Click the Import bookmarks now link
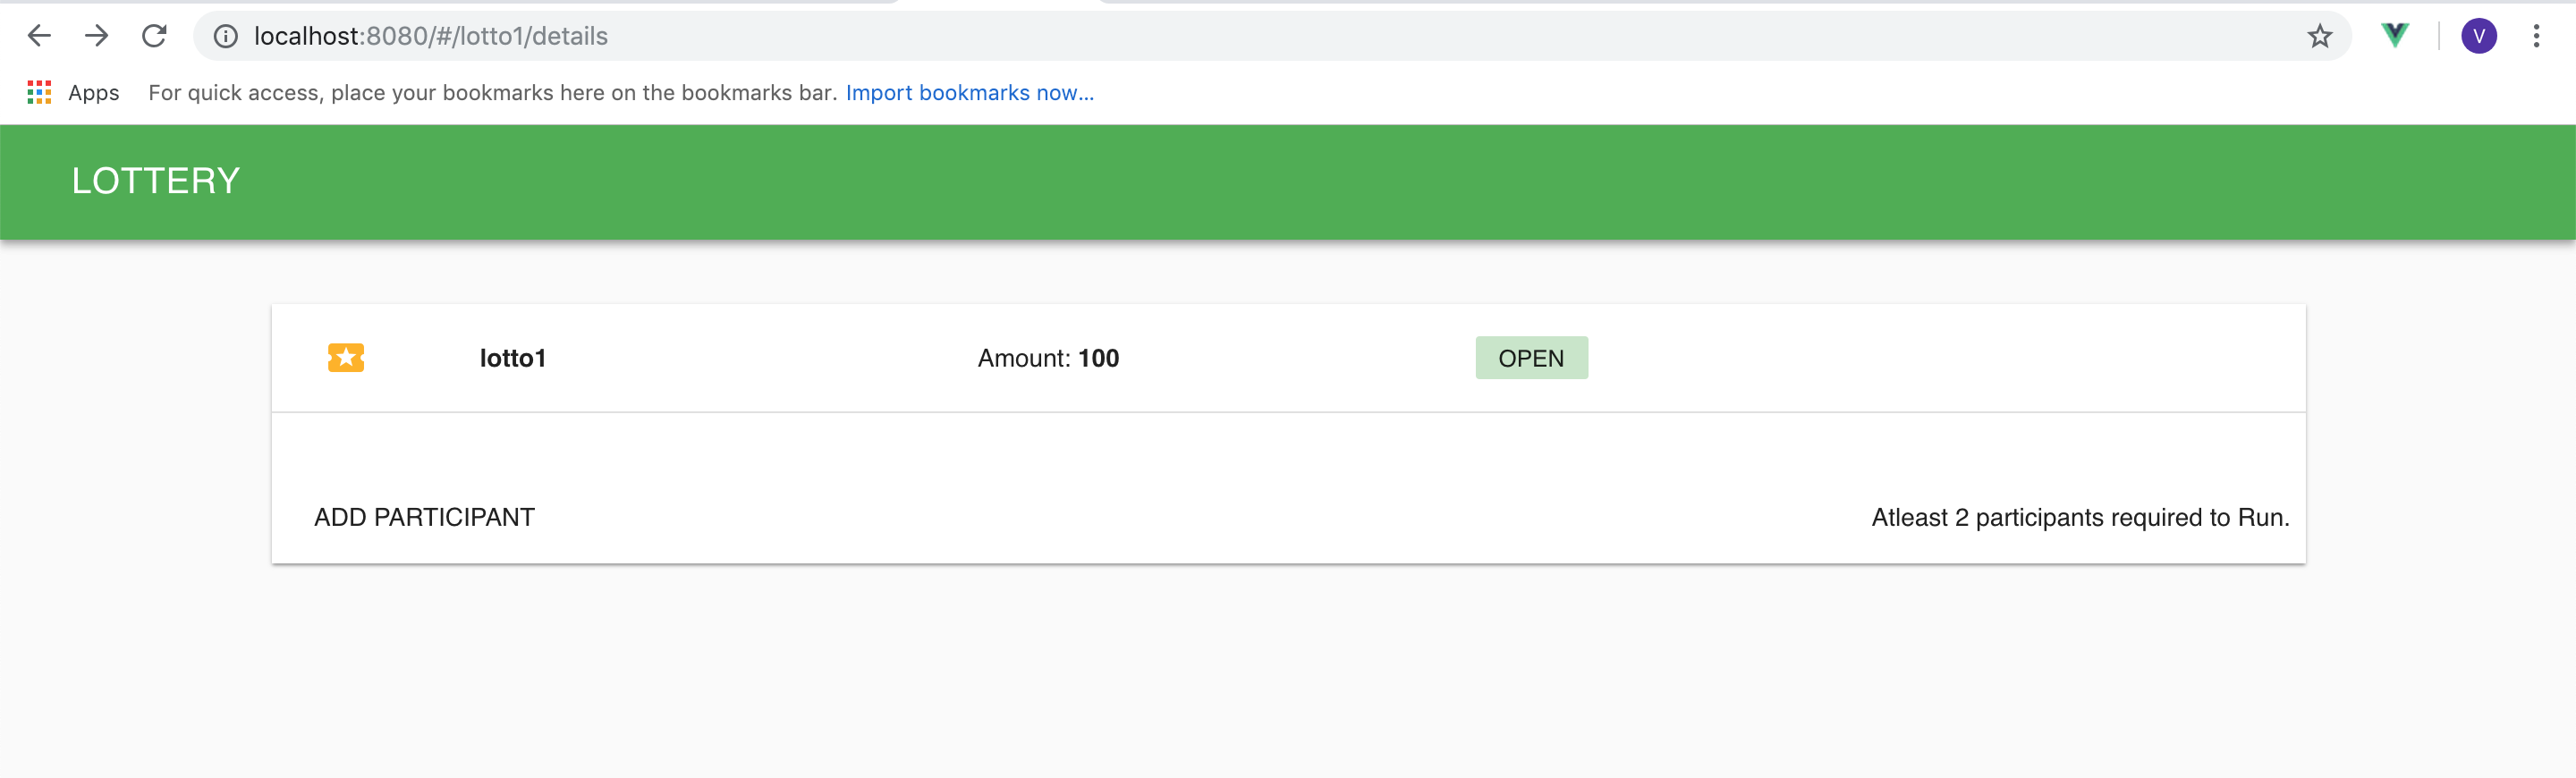The image size is (2576, 778). [x=969, y=93]
